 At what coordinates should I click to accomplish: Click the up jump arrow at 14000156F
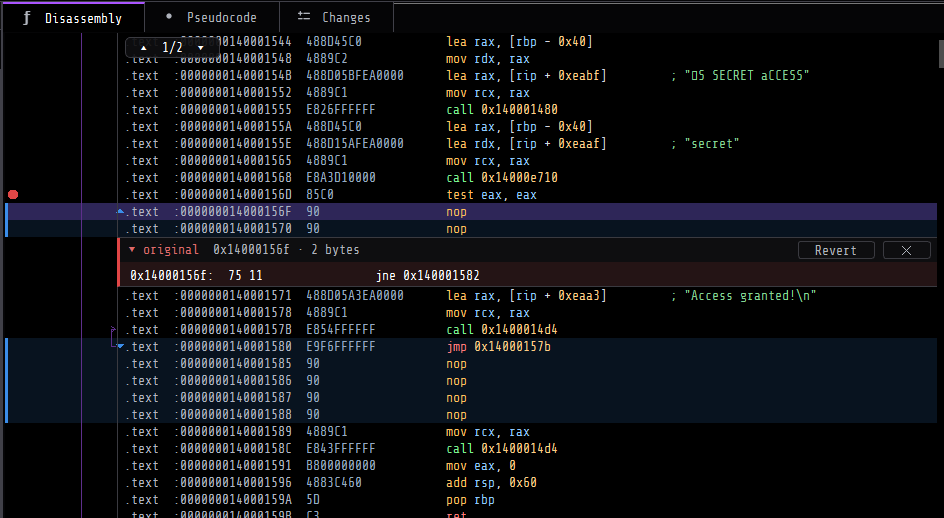click(x=120, y=211)
